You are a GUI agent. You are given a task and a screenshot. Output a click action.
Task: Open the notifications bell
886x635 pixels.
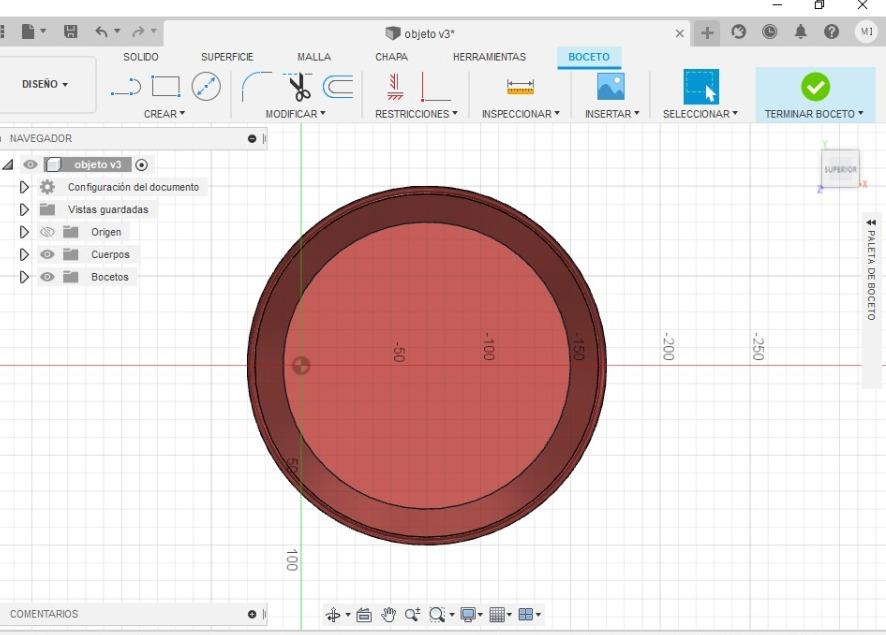(x=800, y=32)
